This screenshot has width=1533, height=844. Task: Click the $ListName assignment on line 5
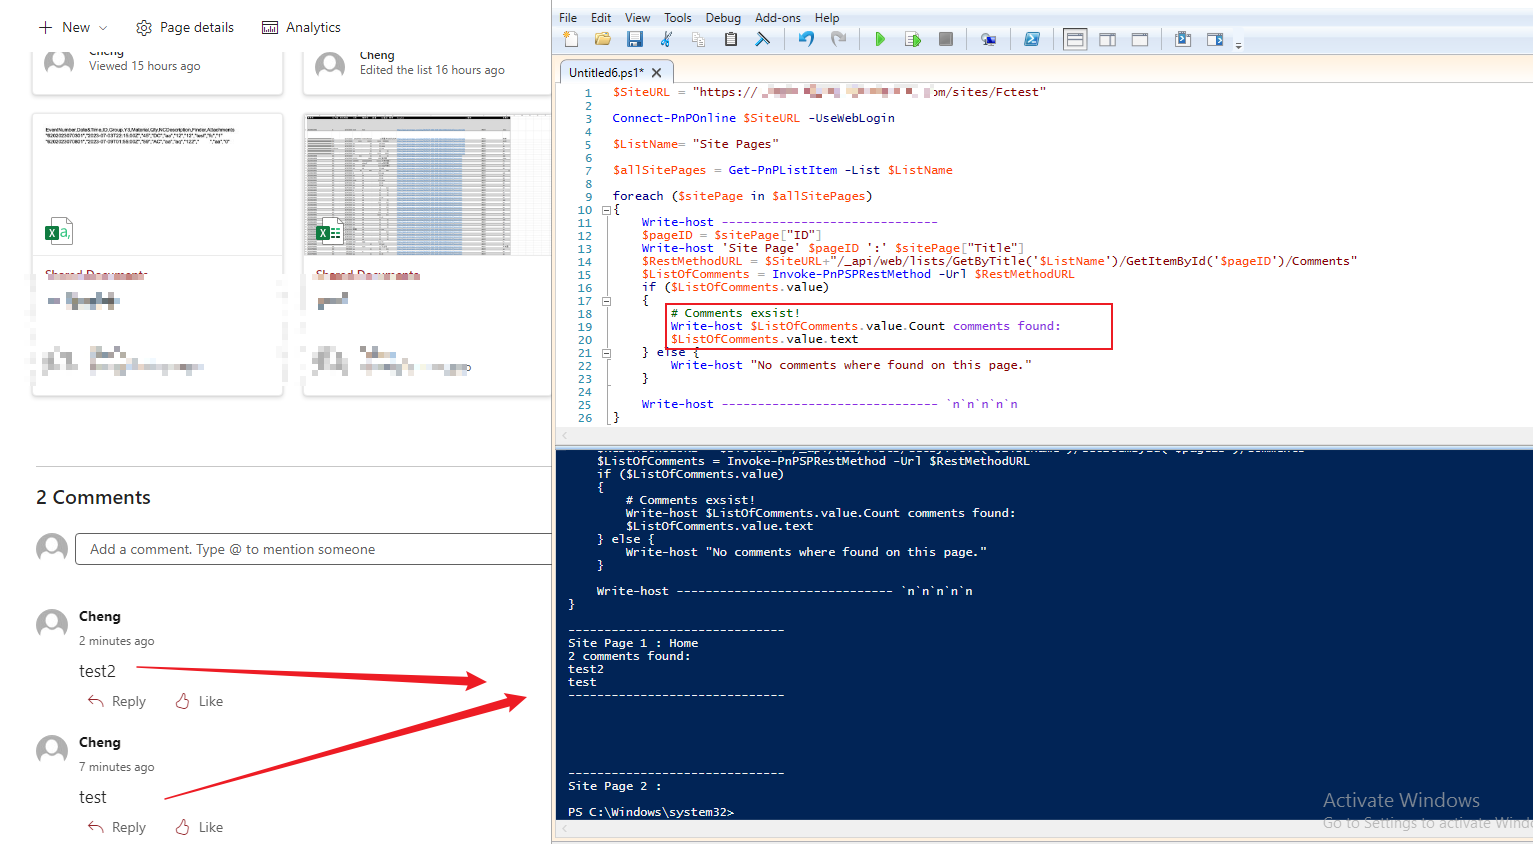[x=695, y=144]
